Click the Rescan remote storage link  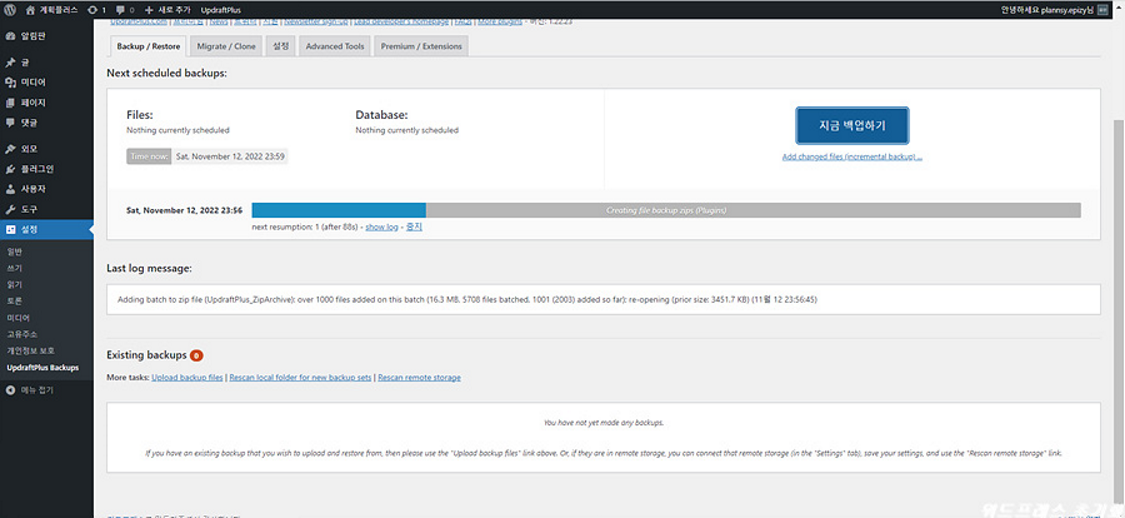tap(419, 377)
